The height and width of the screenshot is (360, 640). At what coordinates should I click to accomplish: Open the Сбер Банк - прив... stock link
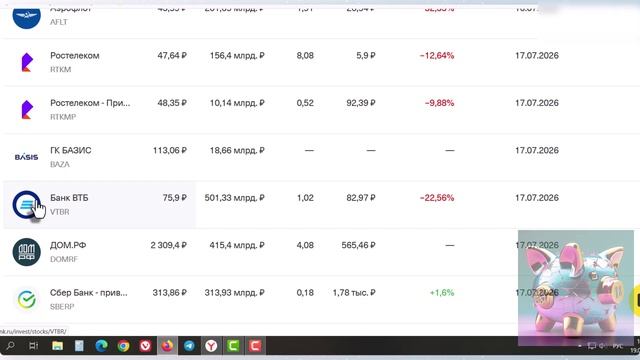pyautogui.click(x=89, y=293)
